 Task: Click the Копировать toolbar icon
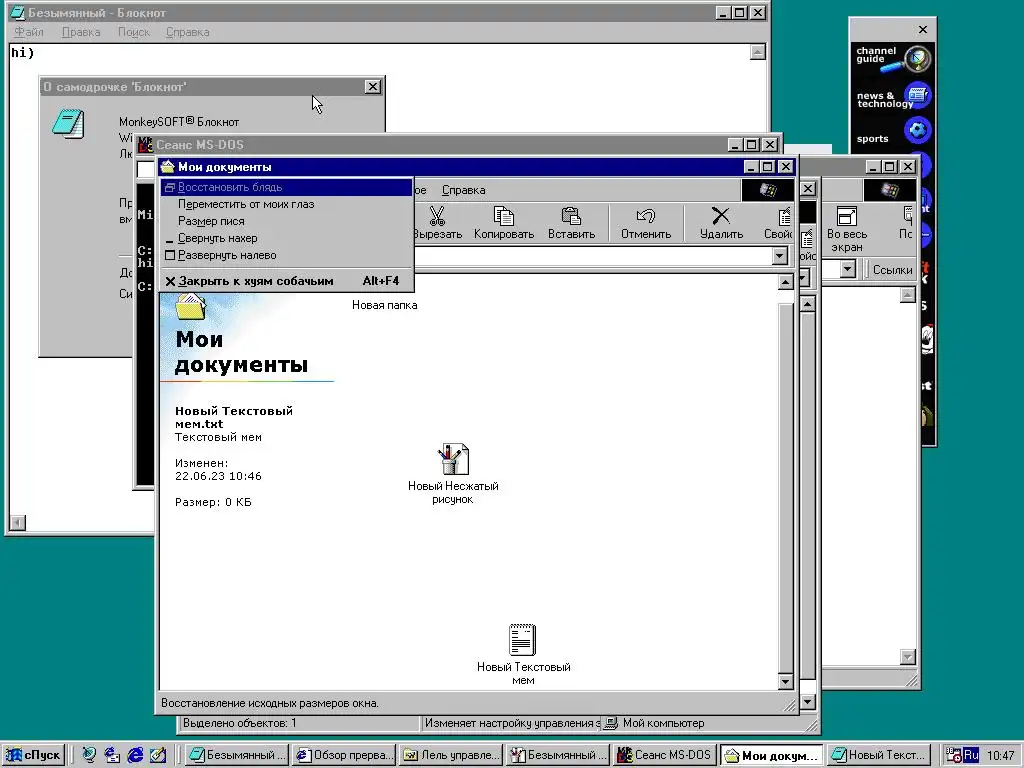tap(504, 216)
